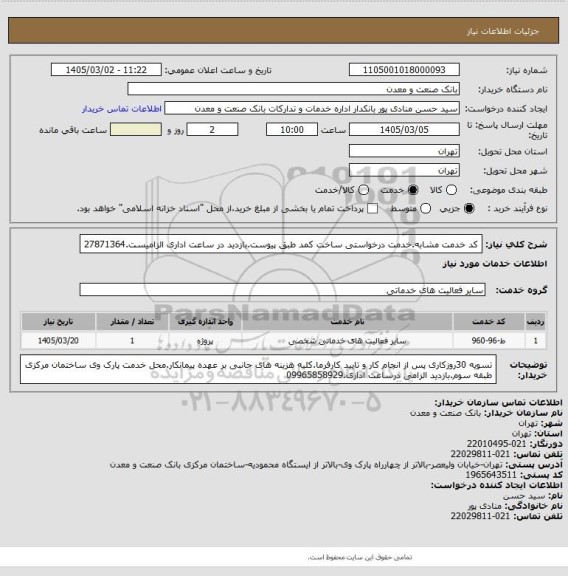
Task: Click delivery province field تهران
Action: (404, 151)
